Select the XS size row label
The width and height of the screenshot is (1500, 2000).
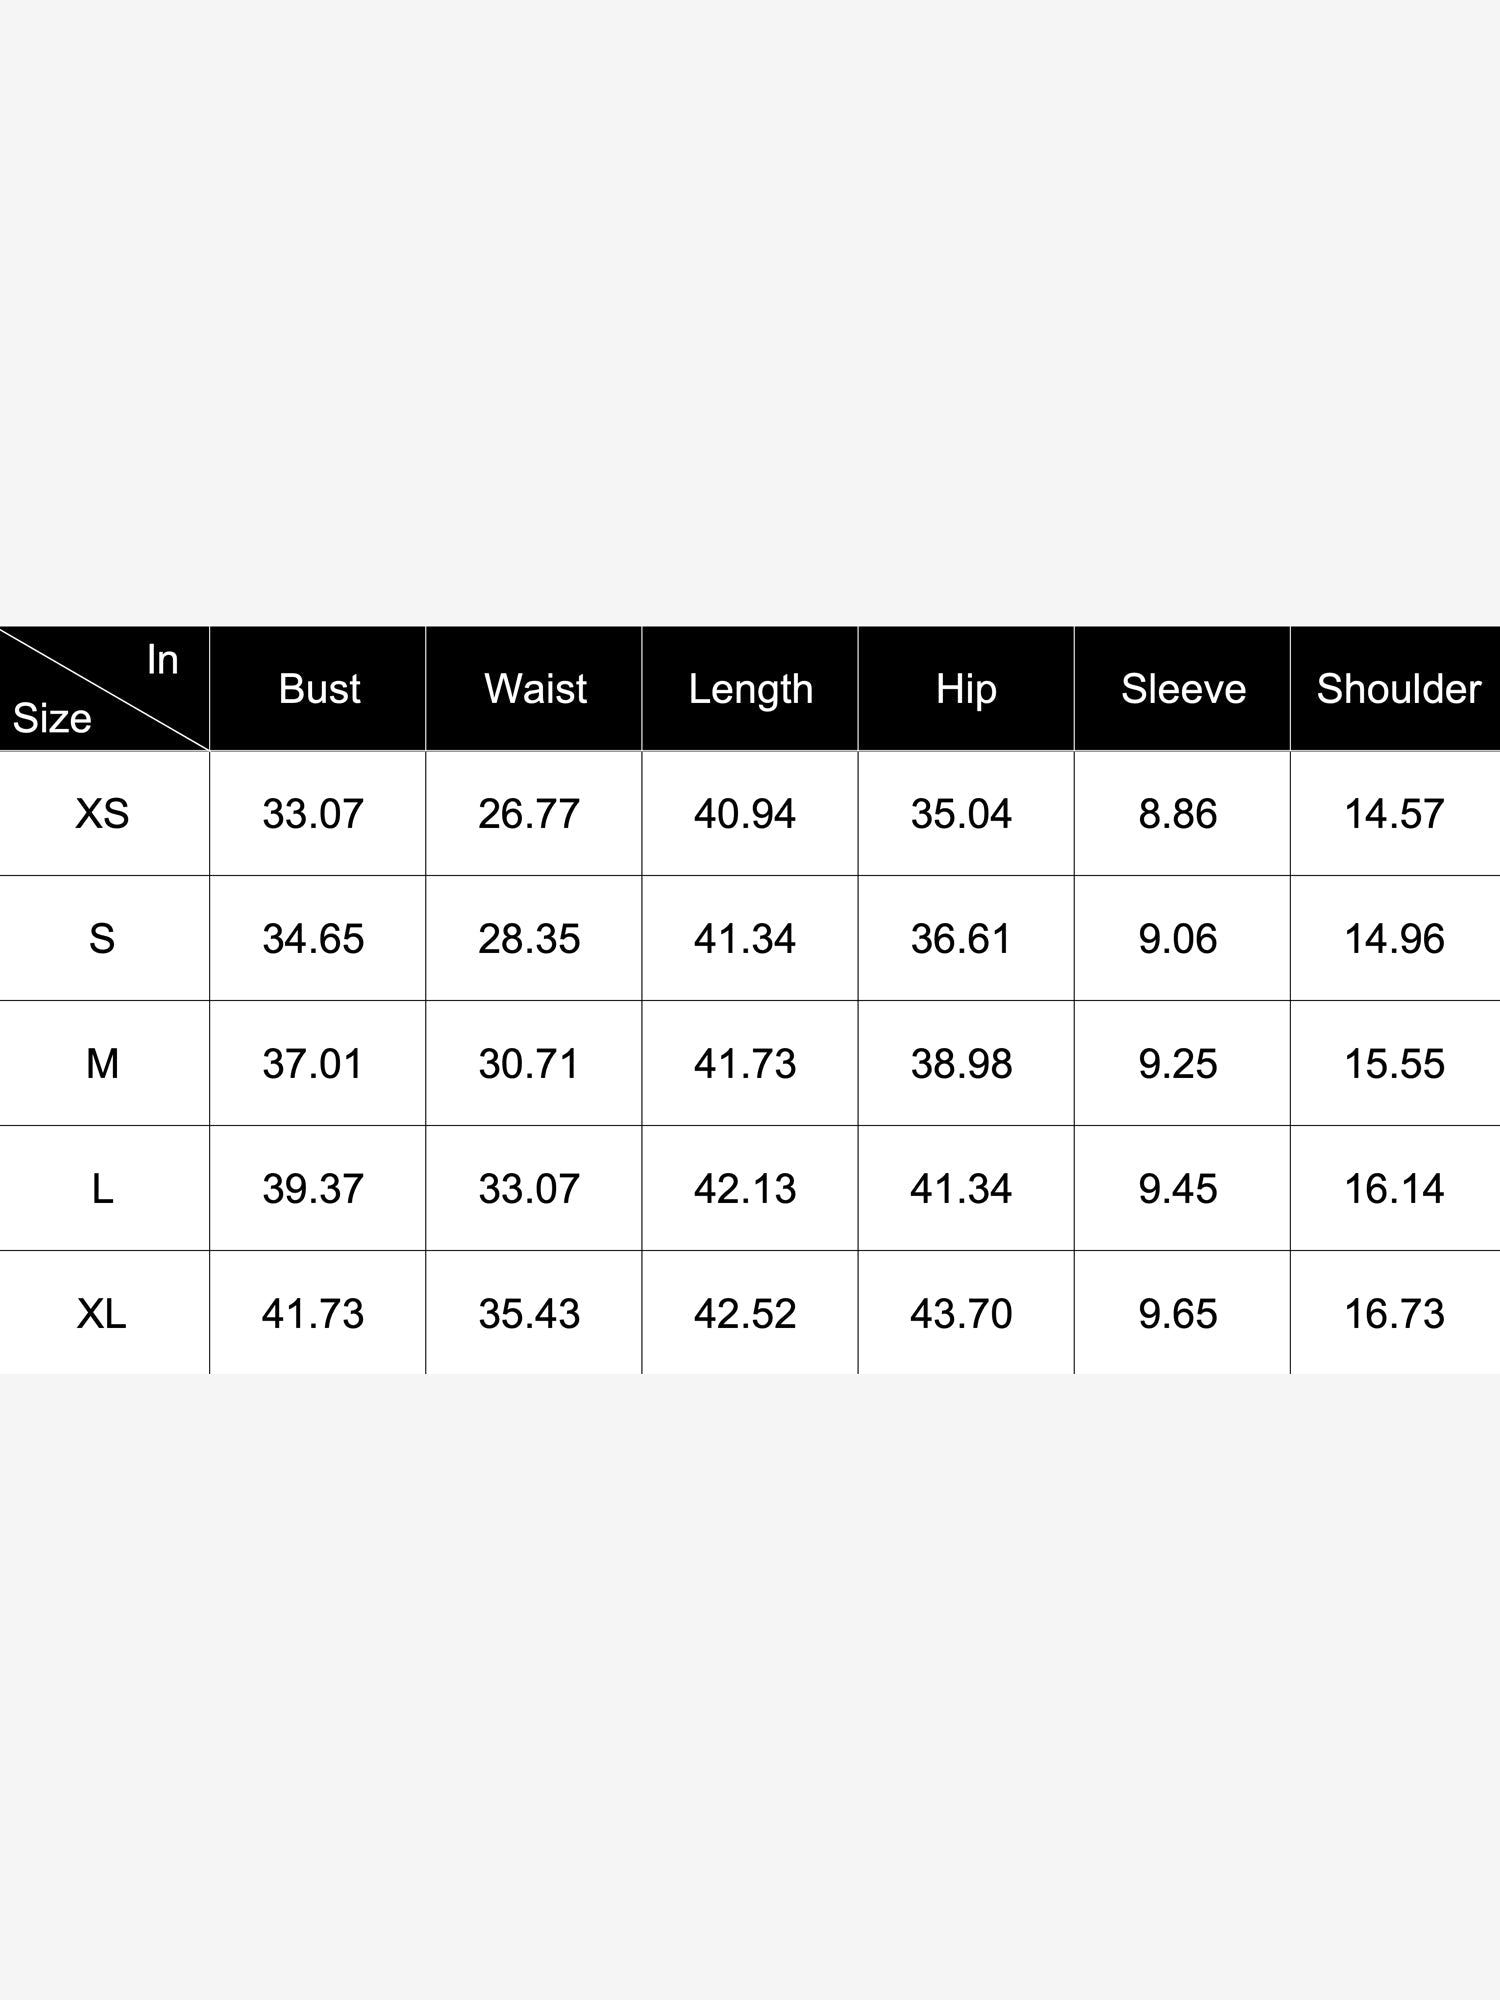coord(102,814)
